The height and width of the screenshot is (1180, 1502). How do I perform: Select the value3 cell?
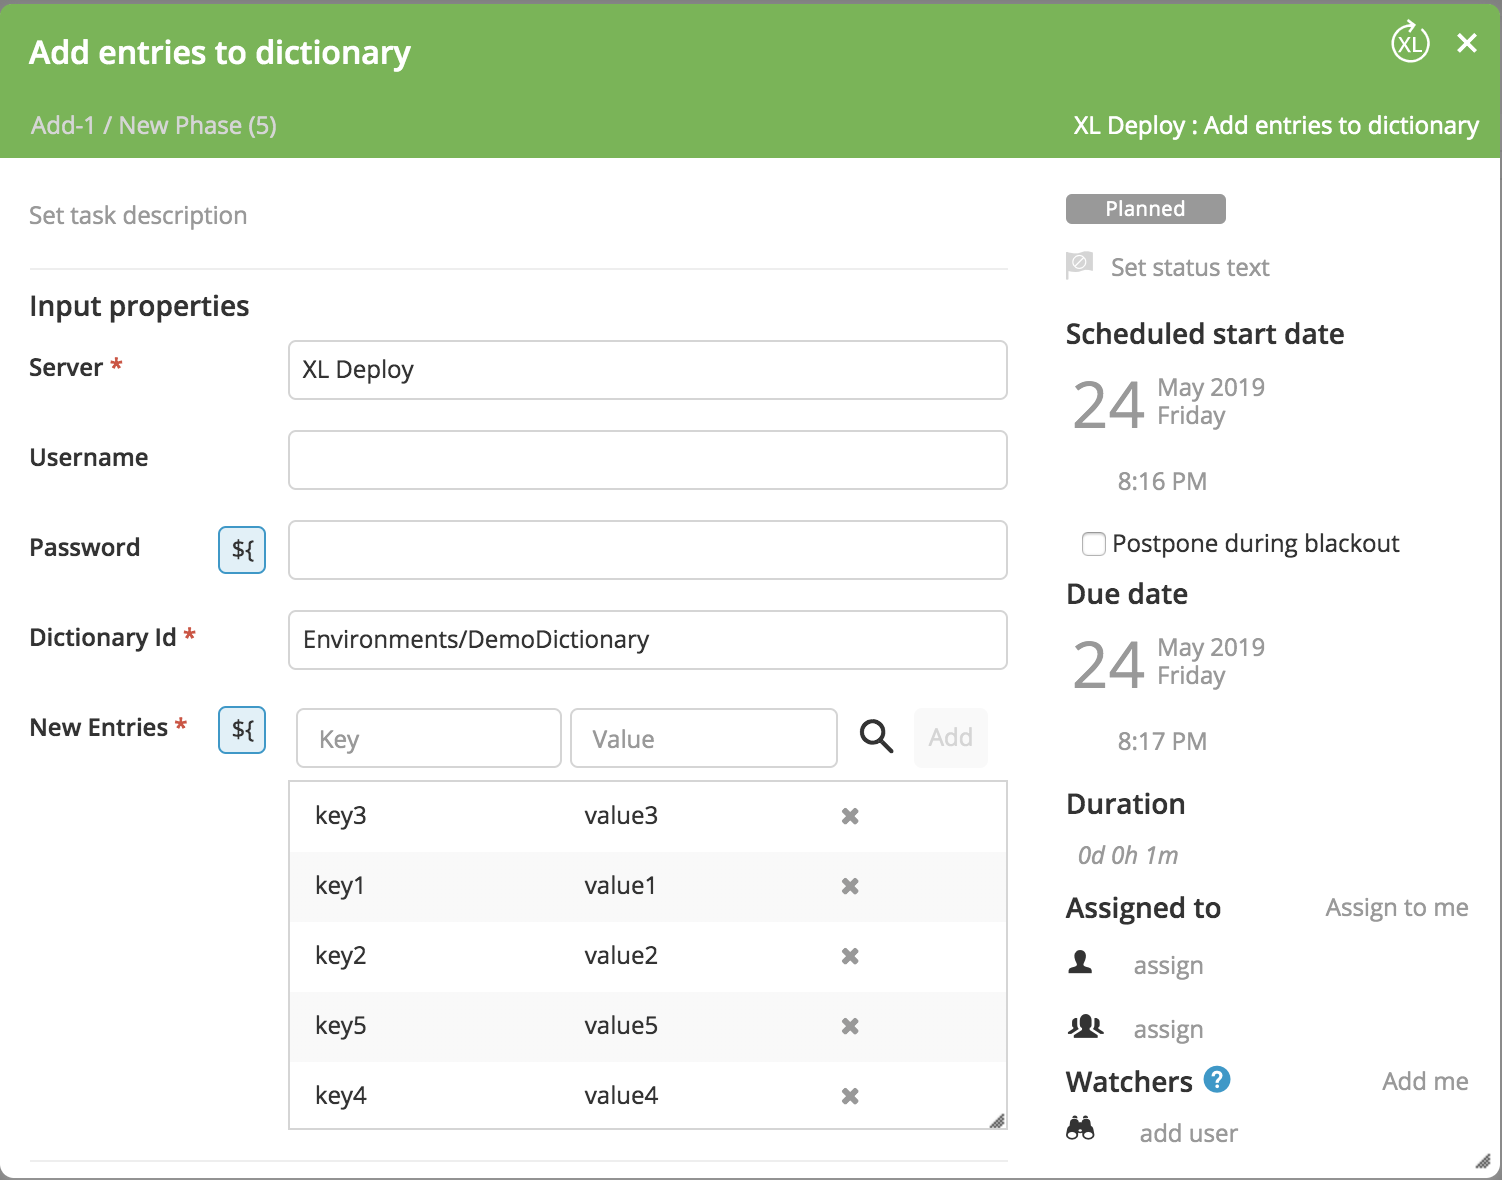pos(621,815)
